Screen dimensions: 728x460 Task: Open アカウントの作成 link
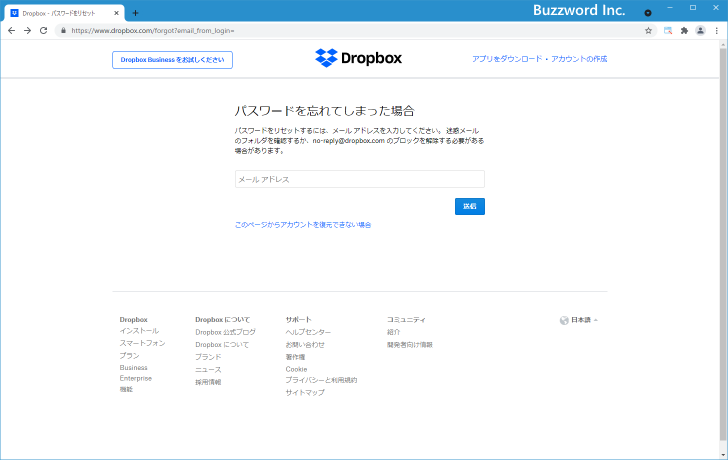(579, 59)
